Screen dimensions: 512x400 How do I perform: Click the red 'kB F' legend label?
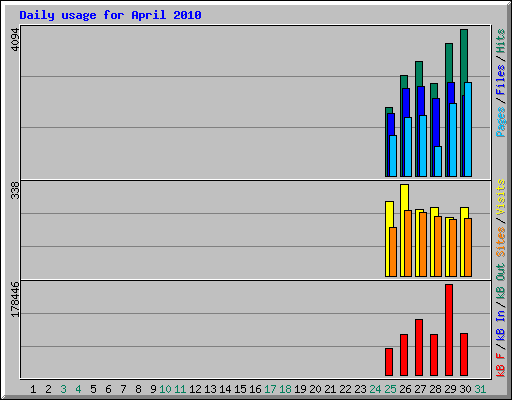click(500, 365)
